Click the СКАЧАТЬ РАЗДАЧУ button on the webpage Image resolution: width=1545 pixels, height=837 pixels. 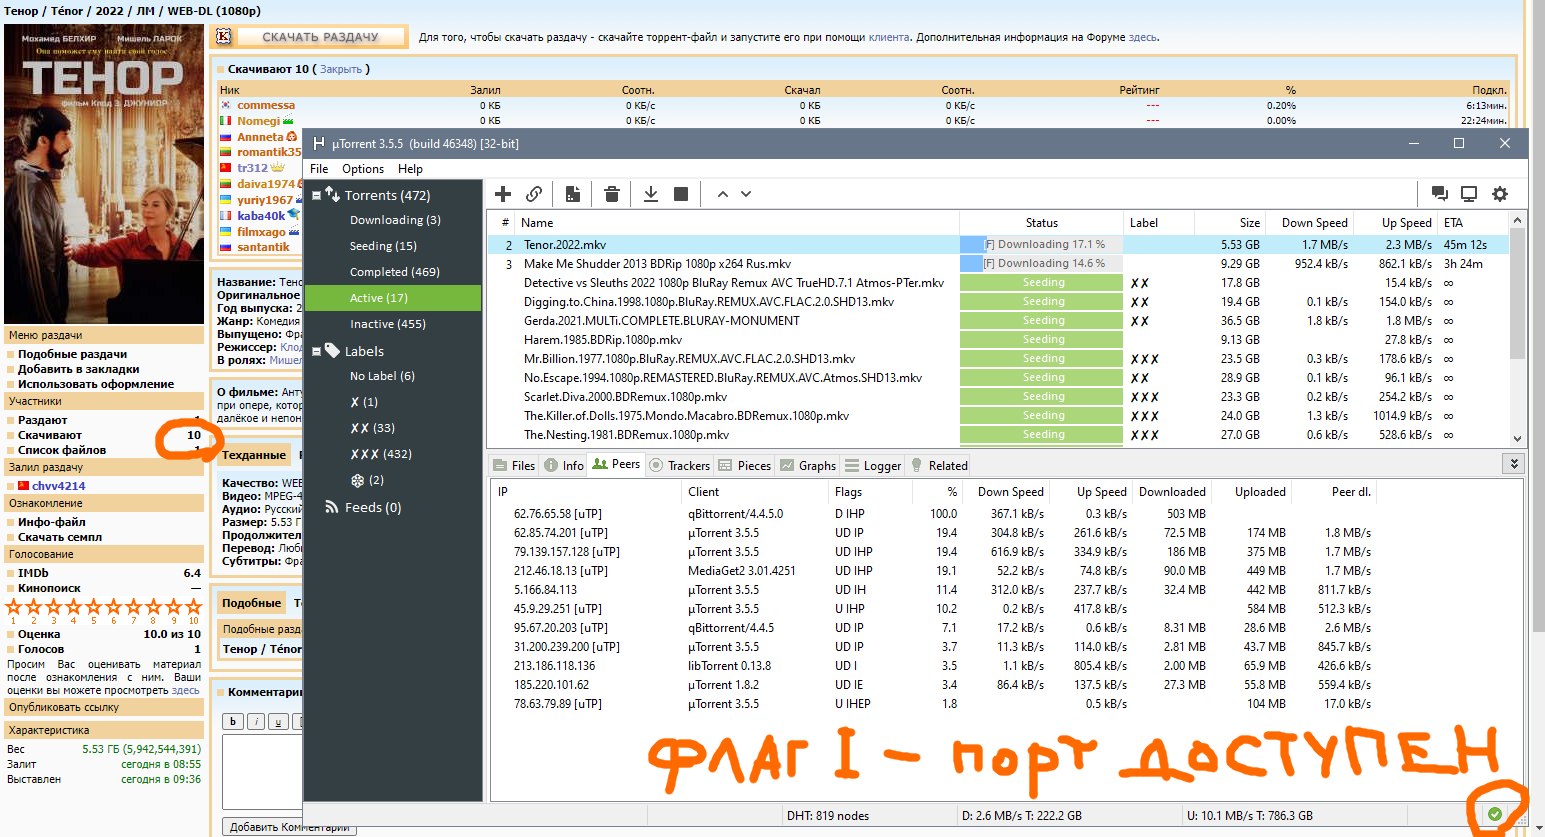(320, 37)
